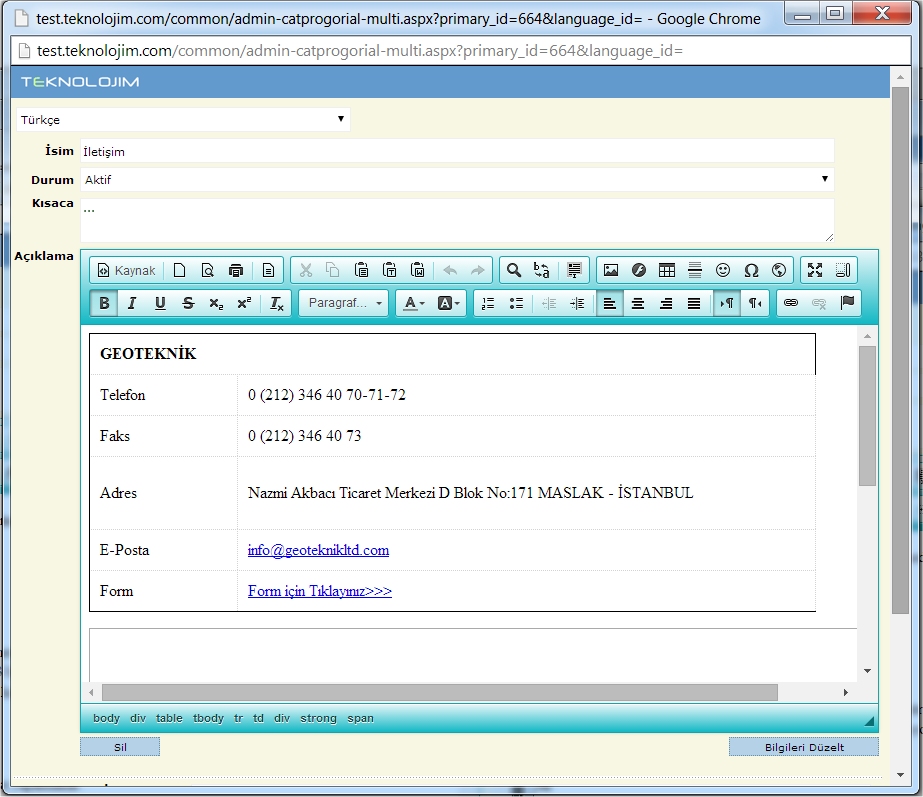Set text direction left-to-right
The width and height of the screenshot is (923, 797).
[x=727, y=303]
